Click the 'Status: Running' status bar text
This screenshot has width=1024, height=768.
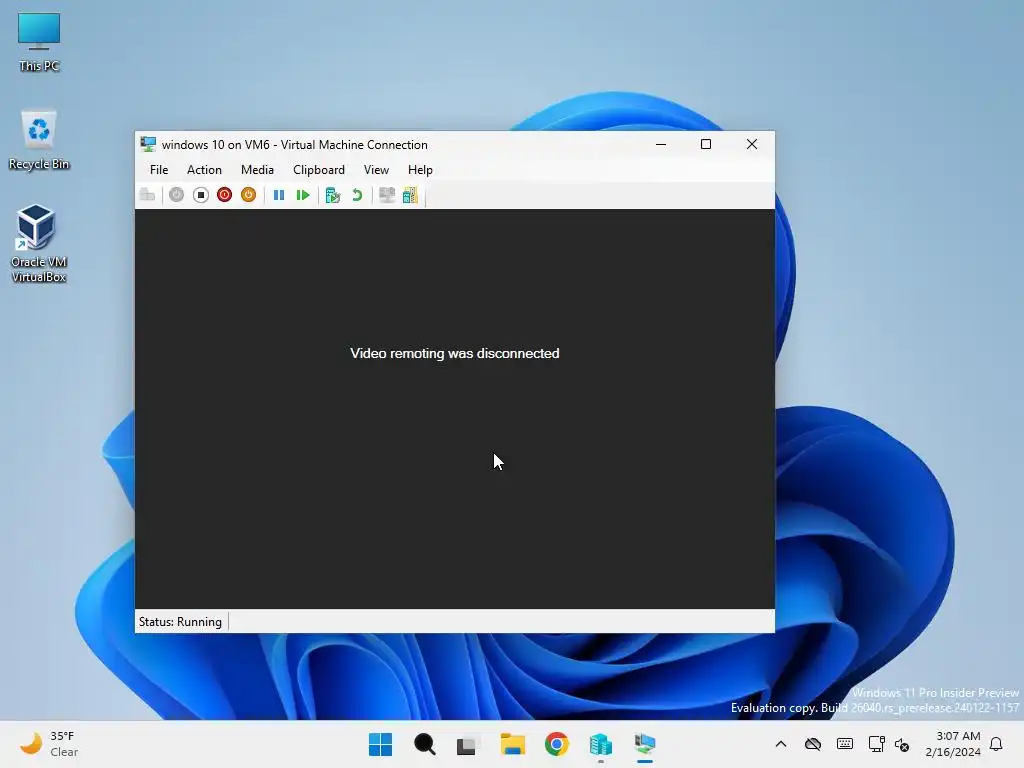tap(180, 622)
